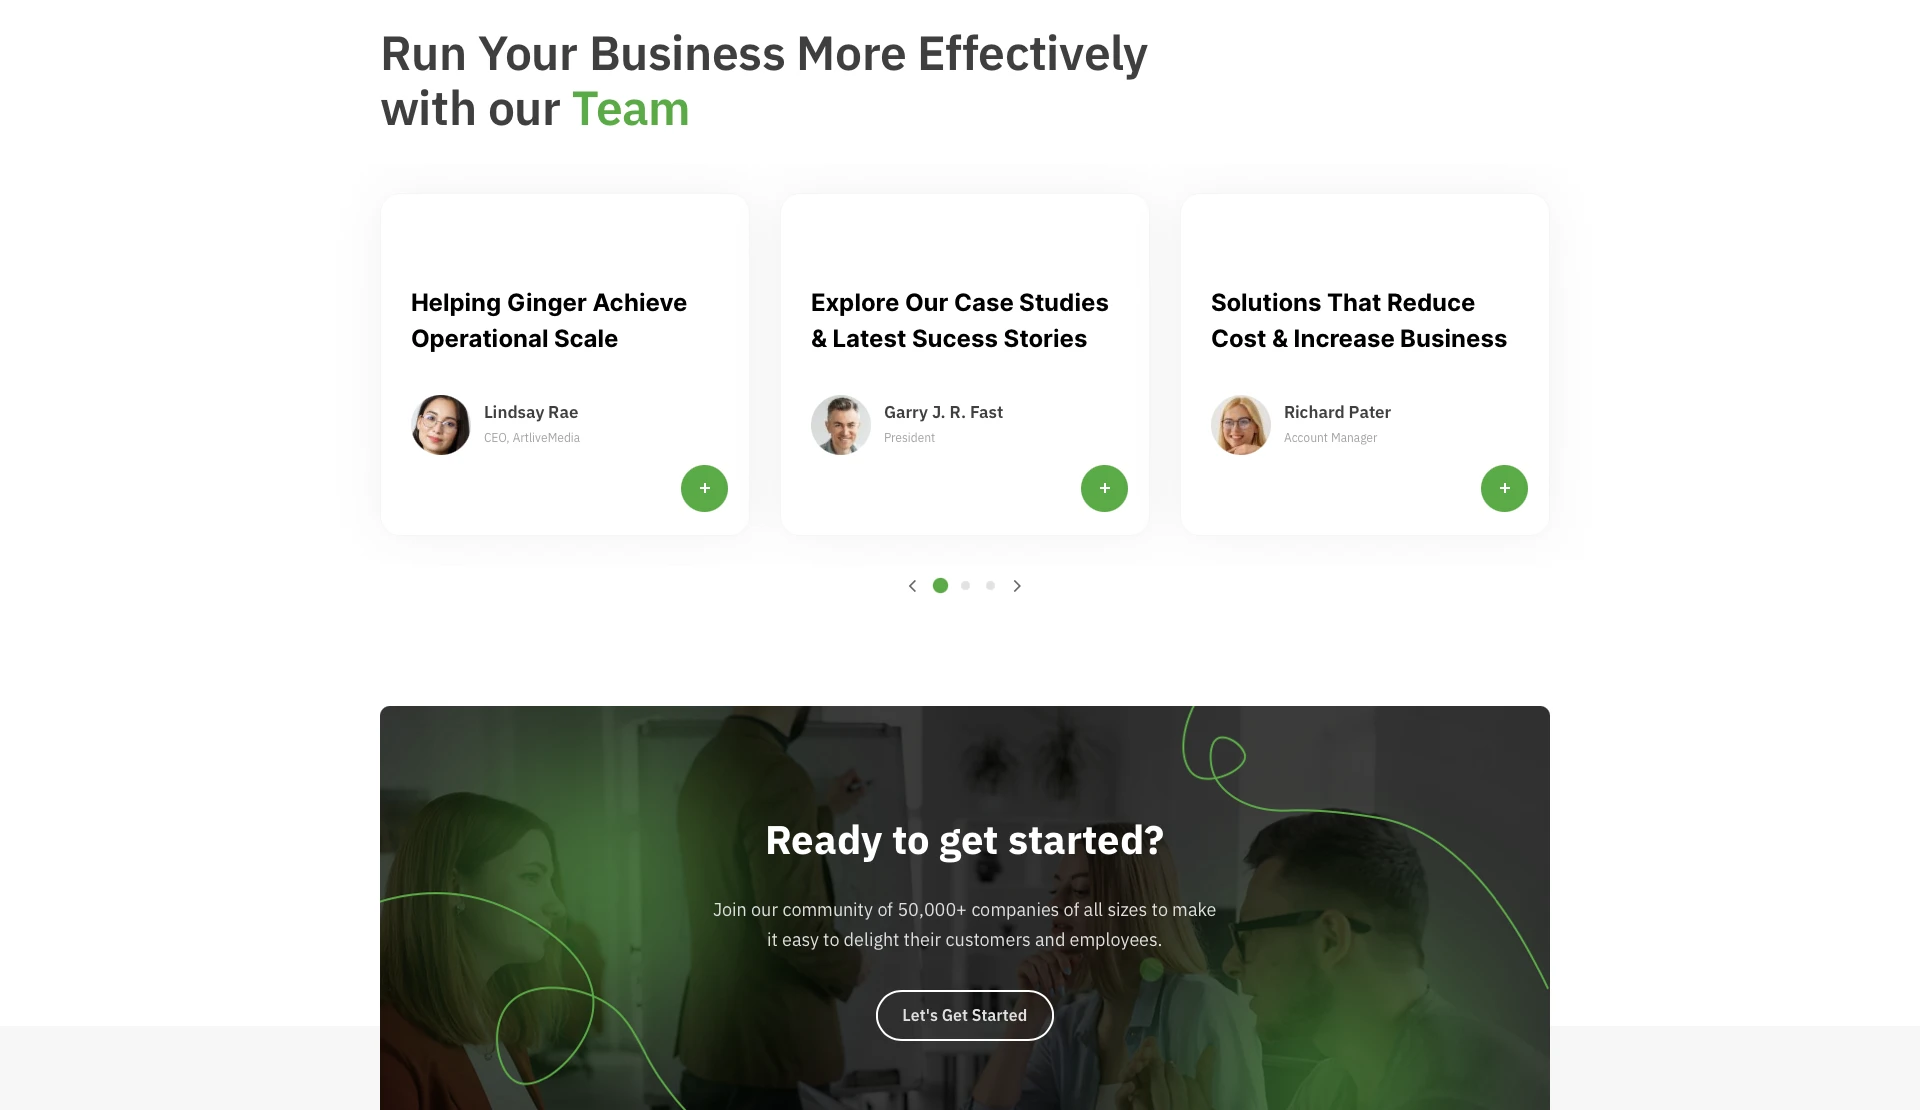
Task: Select first active carousel dot
Action: [x=940, y=586]
